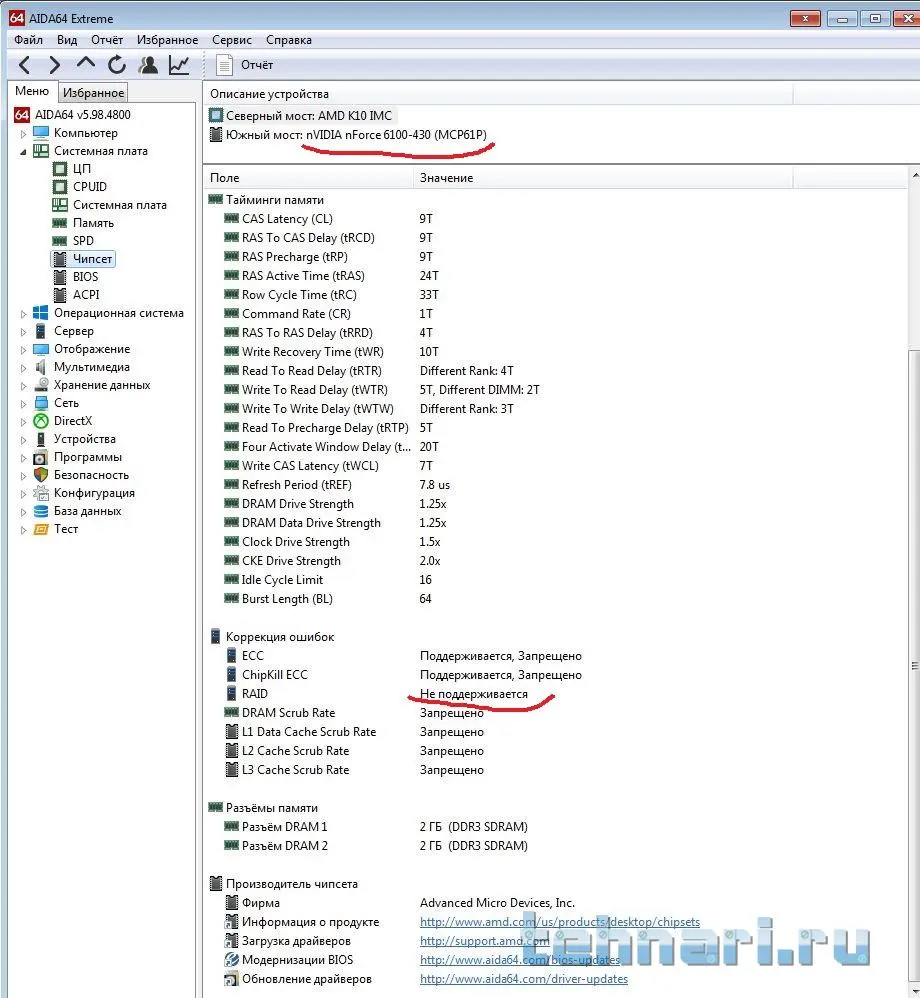Select the BIOS chip icon
Image resolution: width=920 pixels, height=998 pixels.
pos(60,277)
